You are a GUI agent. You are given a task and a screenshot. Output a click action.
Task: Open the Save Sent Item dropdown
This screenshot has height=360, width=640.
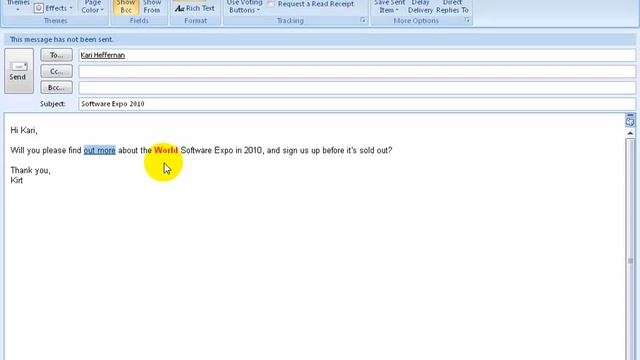389,7
